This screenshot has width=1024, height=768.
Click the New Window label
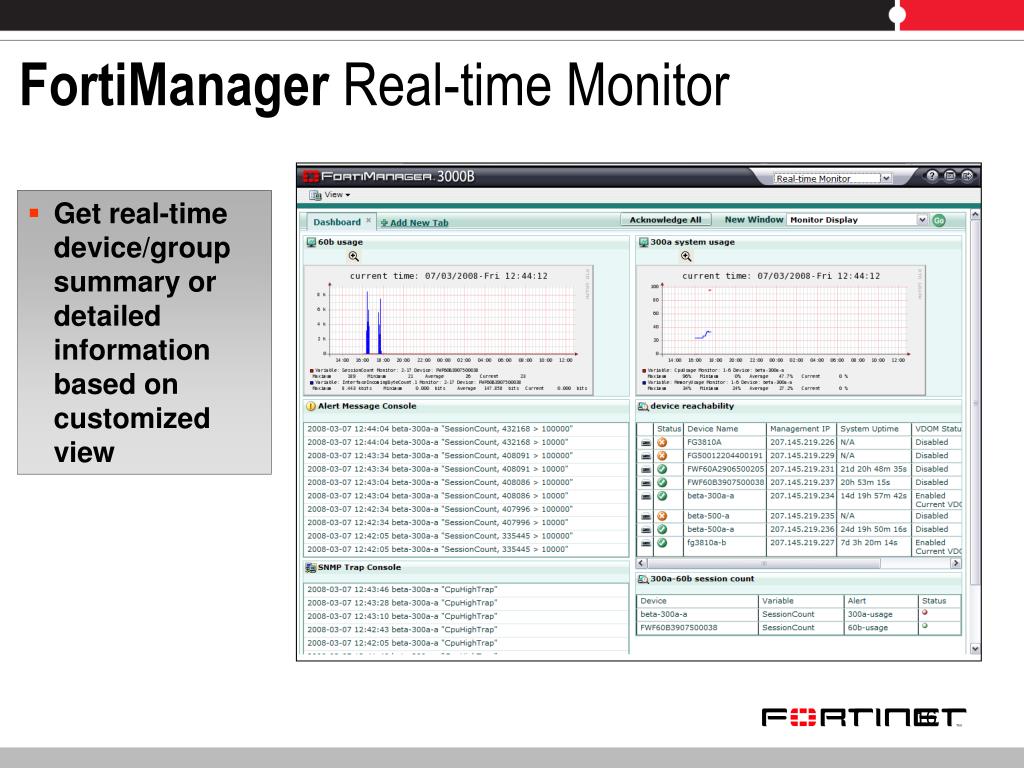[x=754, y=220]
